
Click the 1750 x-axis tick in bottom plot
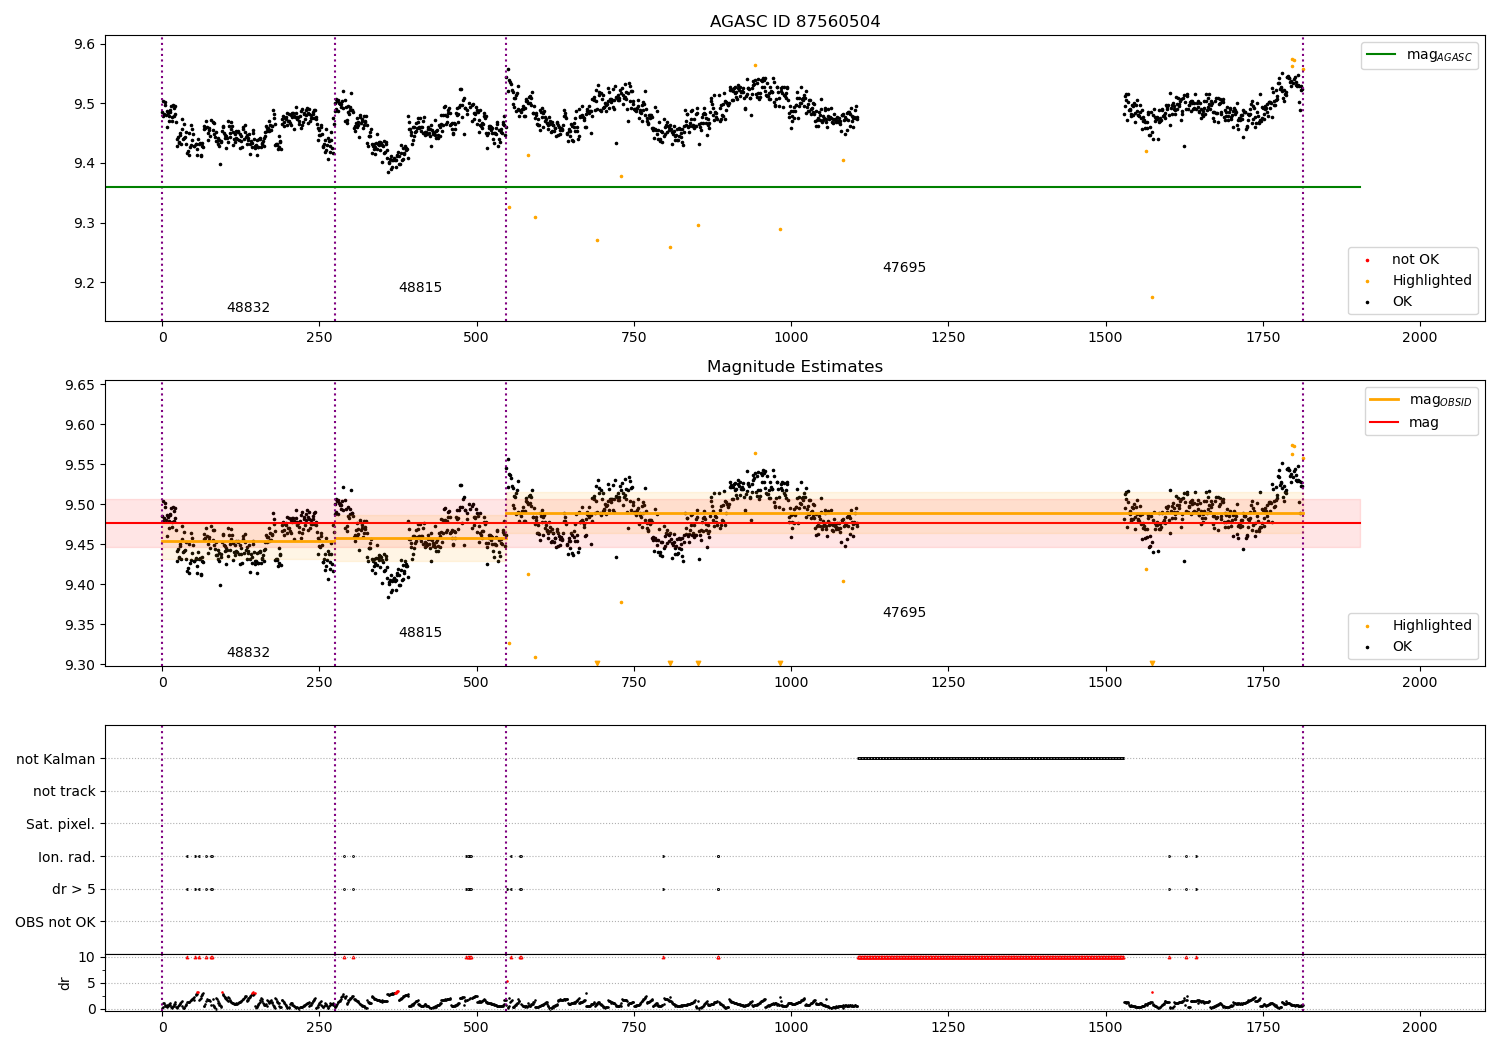coord(1263,1027)
